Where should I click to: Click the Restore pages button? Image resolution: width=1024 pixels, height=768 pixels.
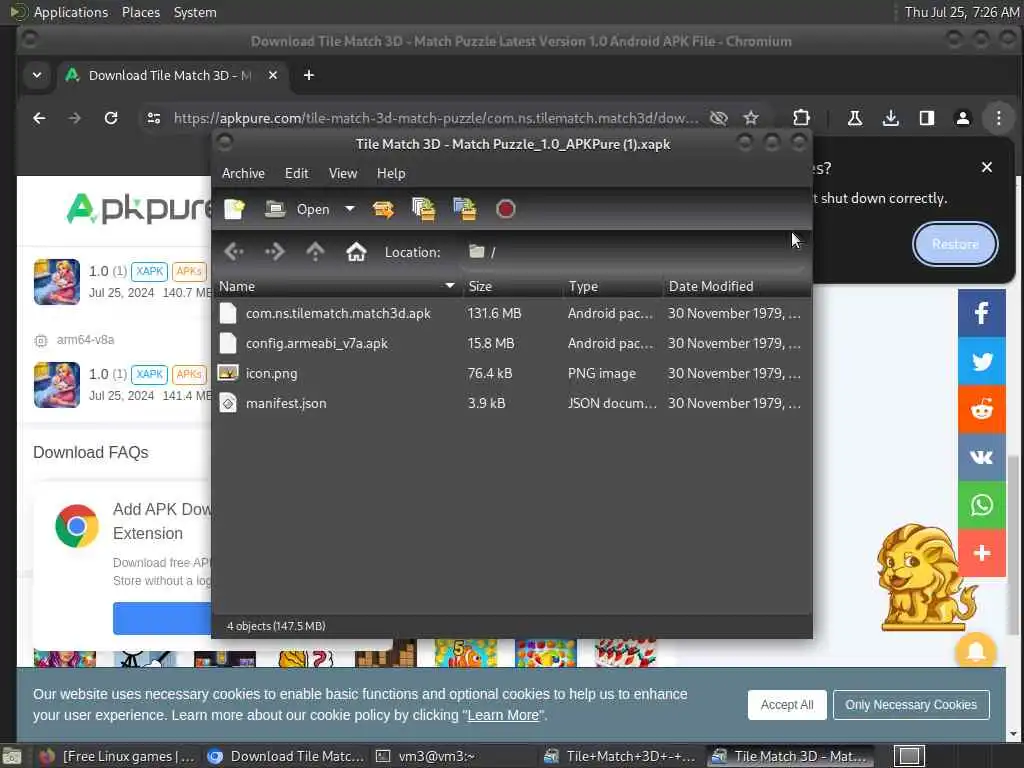955,244
